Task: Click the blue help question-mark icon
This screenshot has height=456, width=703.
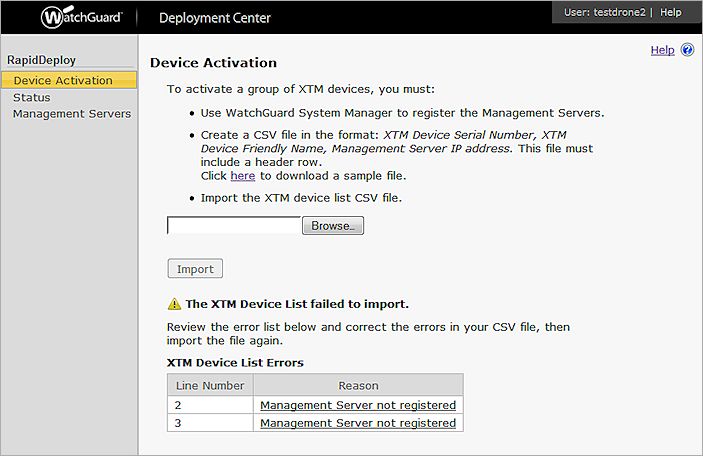Action: [687, 49]
